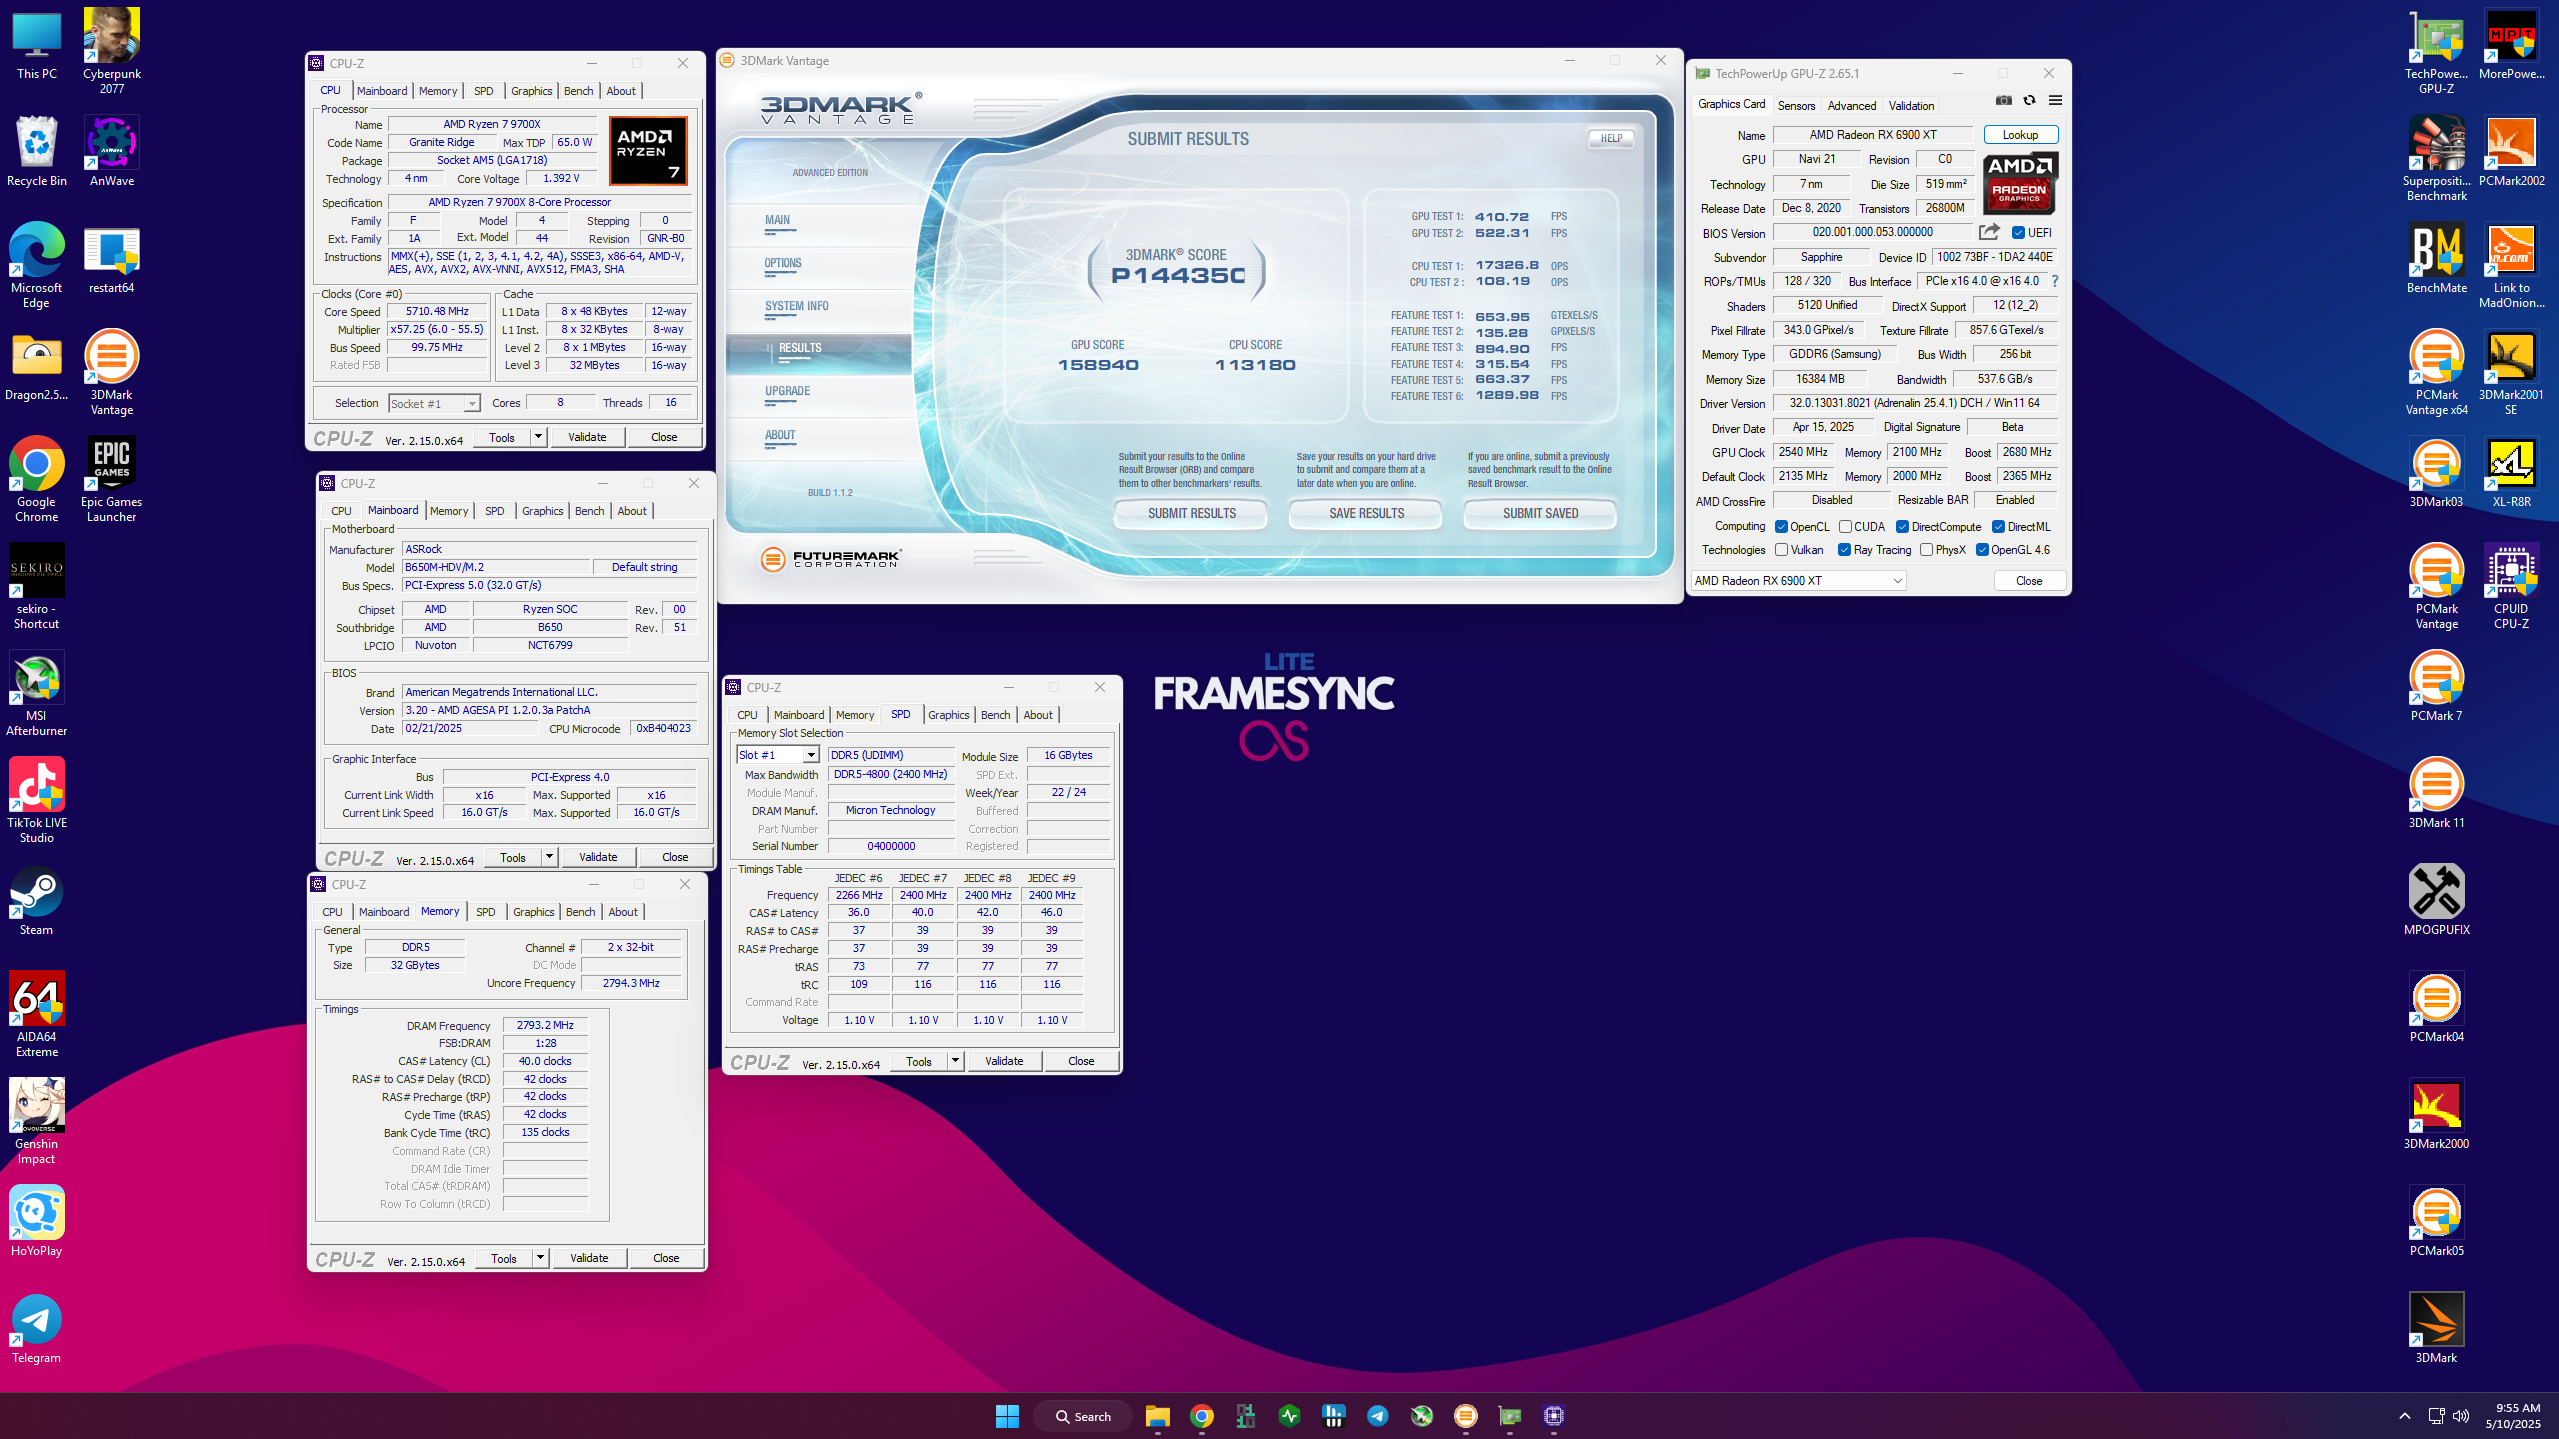Toggle the UEFI checkbox in GPU-Z
2559x1439 pixels.
[x=2018, y=232]
